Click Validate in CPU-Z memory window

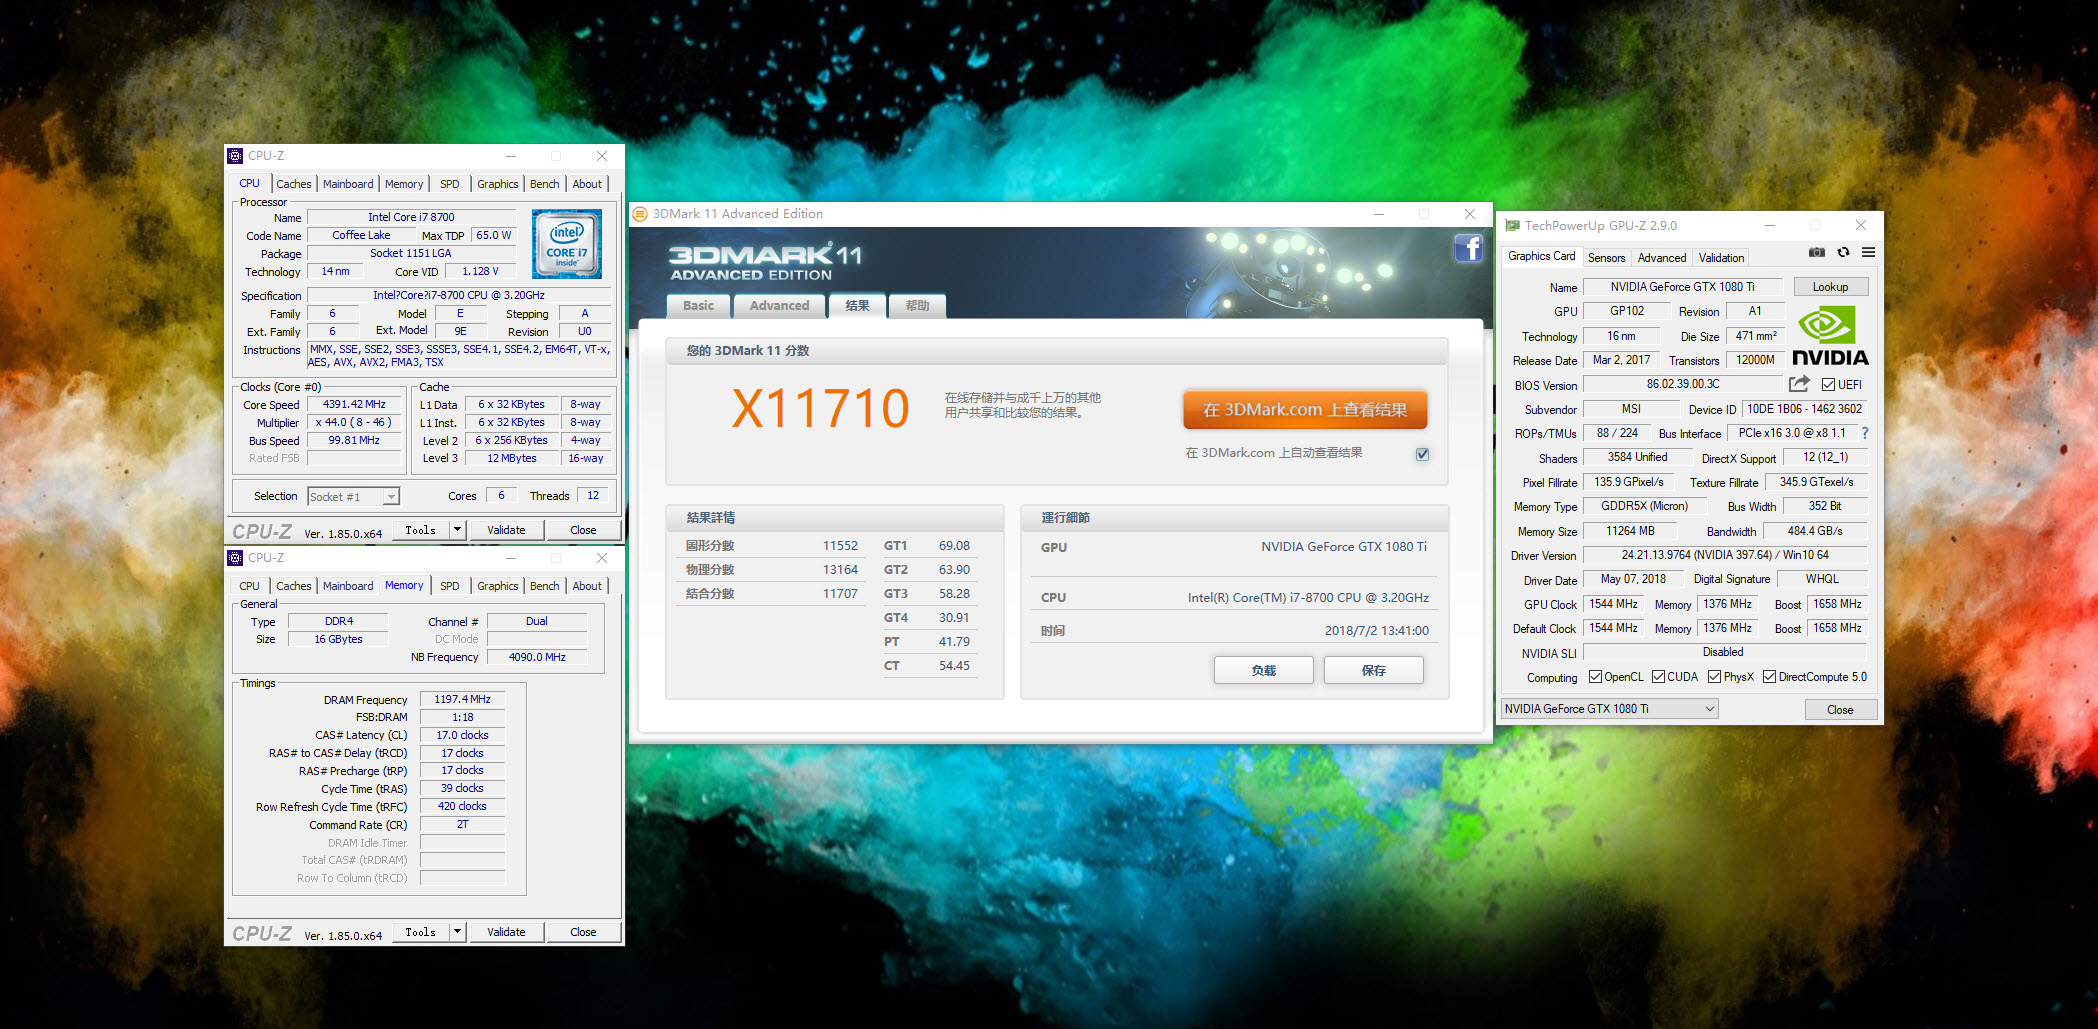click(x=506, y=932)
